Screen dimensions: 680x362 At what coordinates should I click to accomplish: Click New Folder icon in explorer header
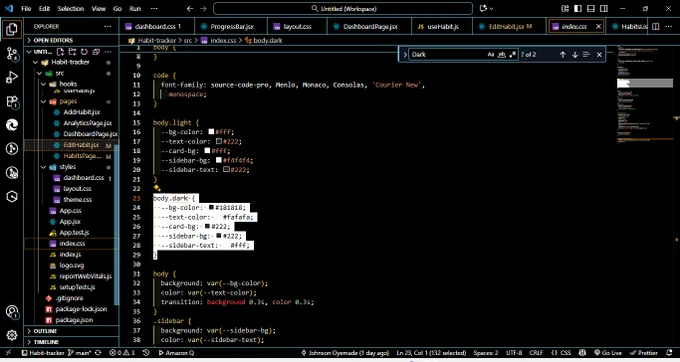(x=72, y=52)
